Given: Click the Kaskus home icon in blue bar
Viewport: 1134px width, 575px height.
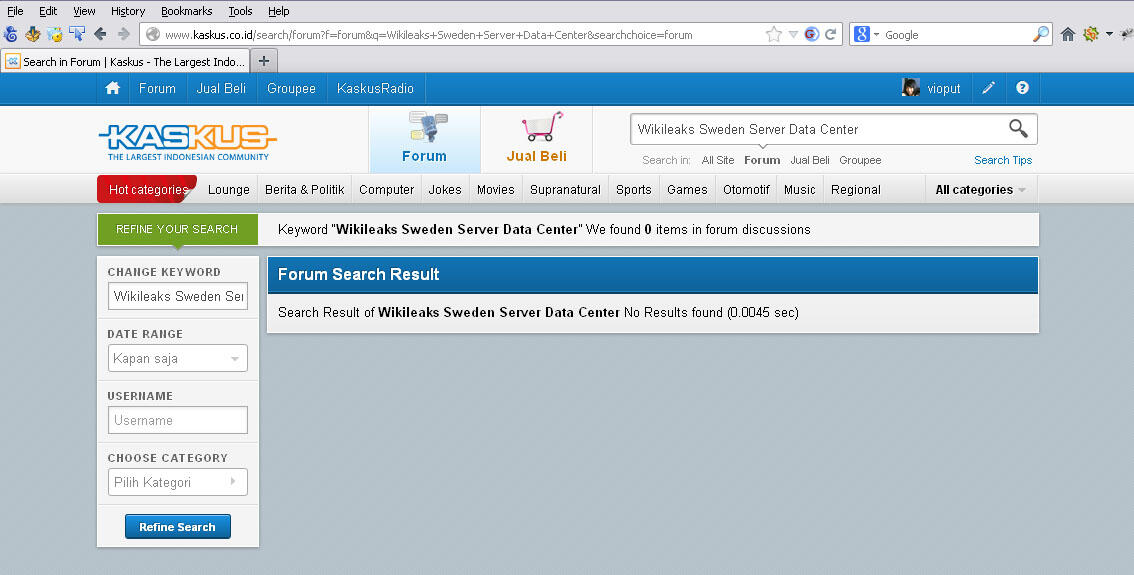Looking at the screenshot, I should tap(113, 88).
